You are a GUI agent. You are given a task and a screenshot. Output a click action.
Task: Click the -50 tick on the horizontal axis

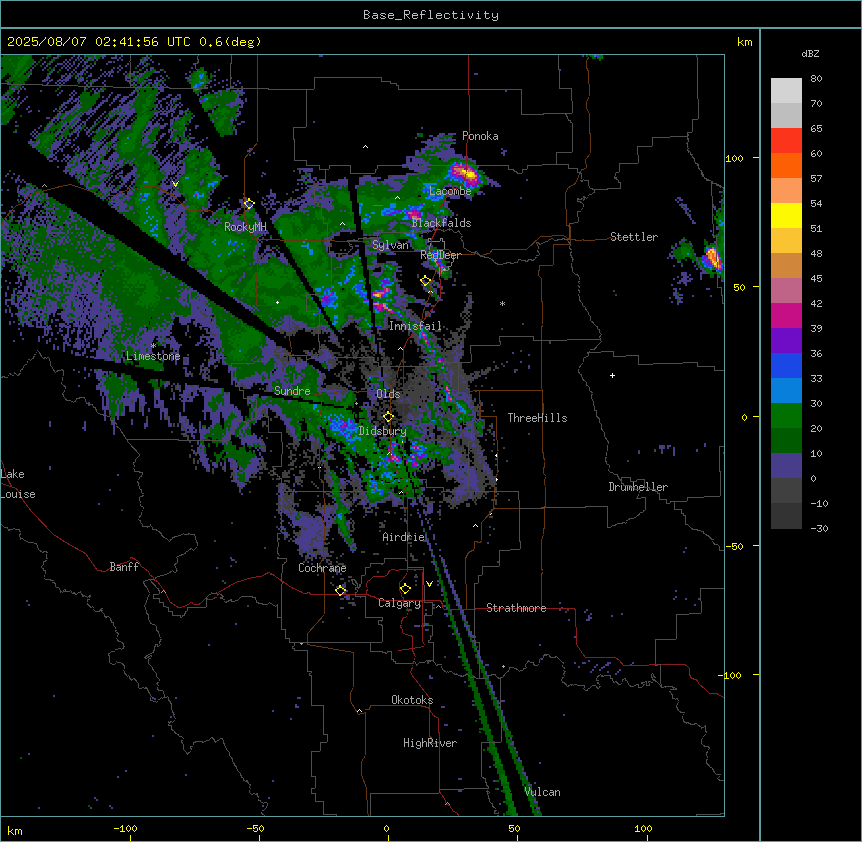point(255,828)
